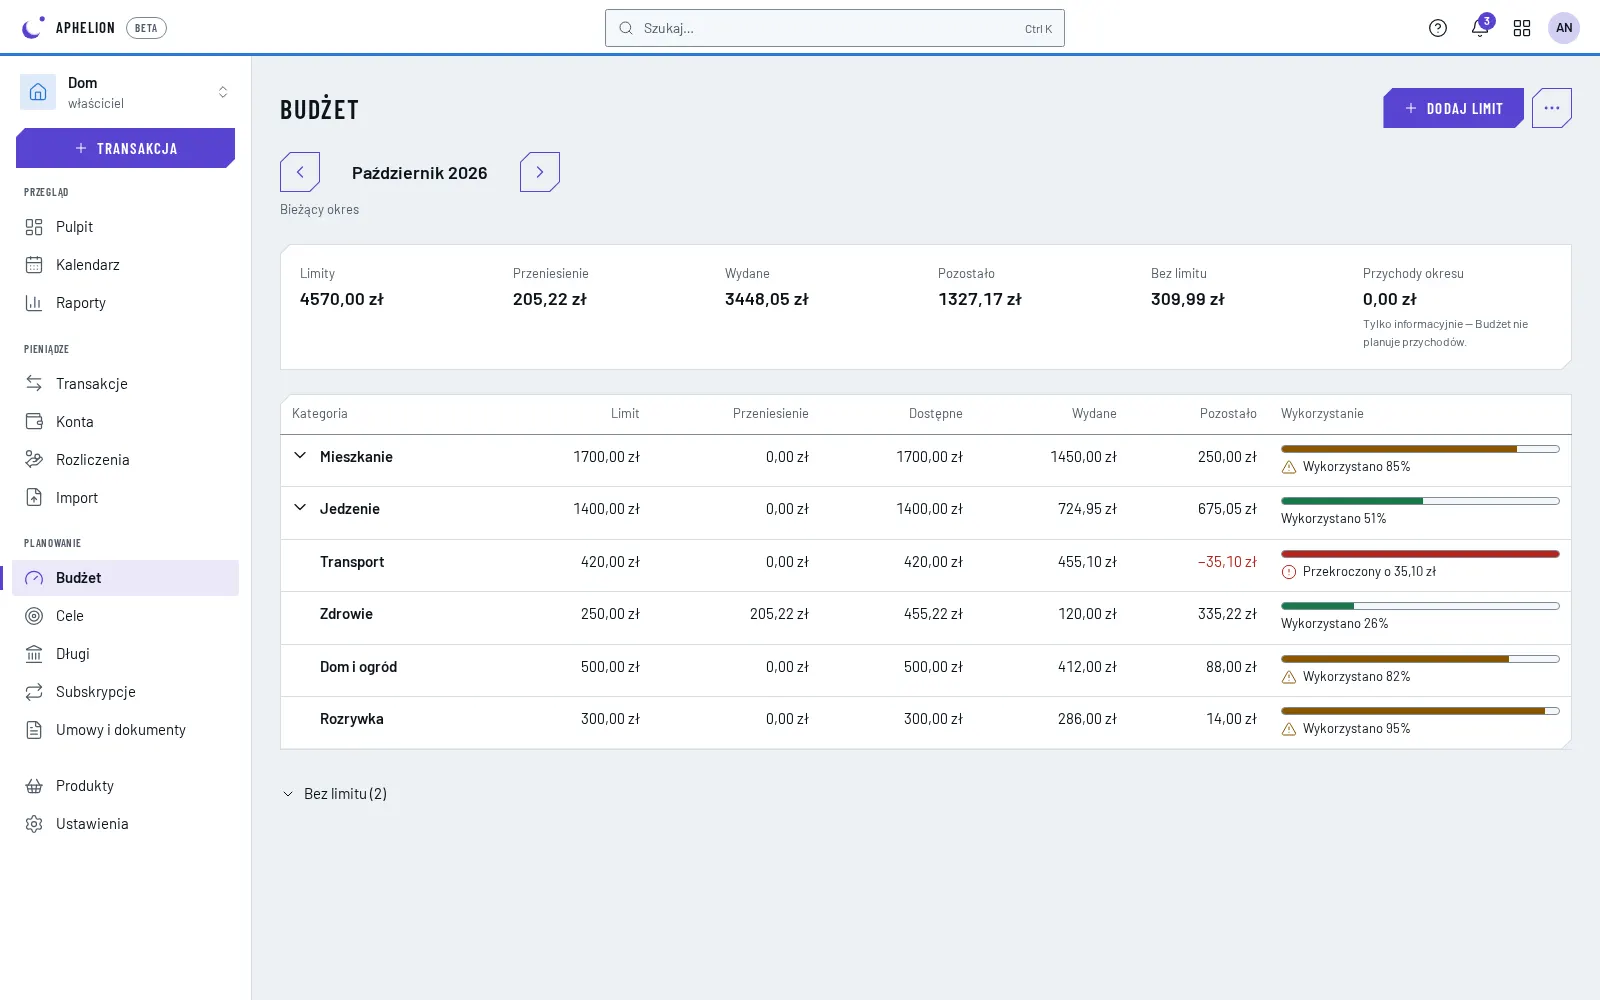Screen dimensions: 1600x1000
Task: Open the Dom household switcher dropdown
Action: [125, 92]
